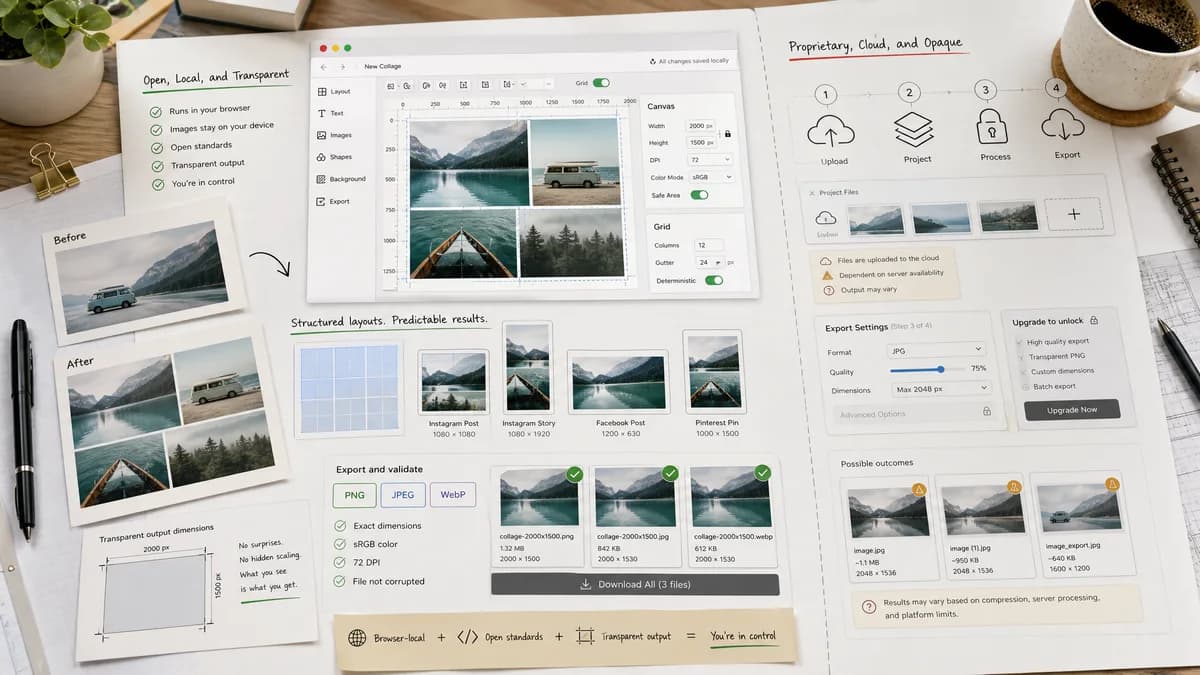
Task: Open the Format dropdown showing JPG
Action: click(936, 351)
